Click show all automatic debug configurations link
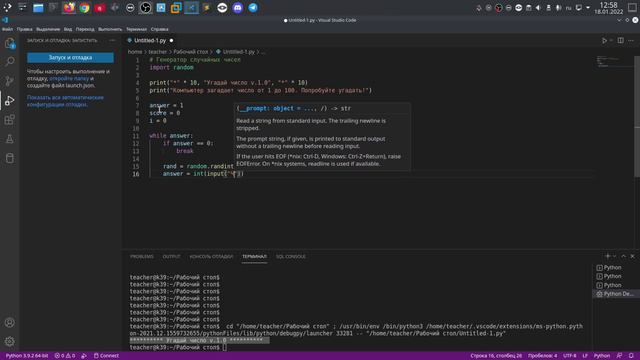The image size is (640, 360). coord(65,101)
